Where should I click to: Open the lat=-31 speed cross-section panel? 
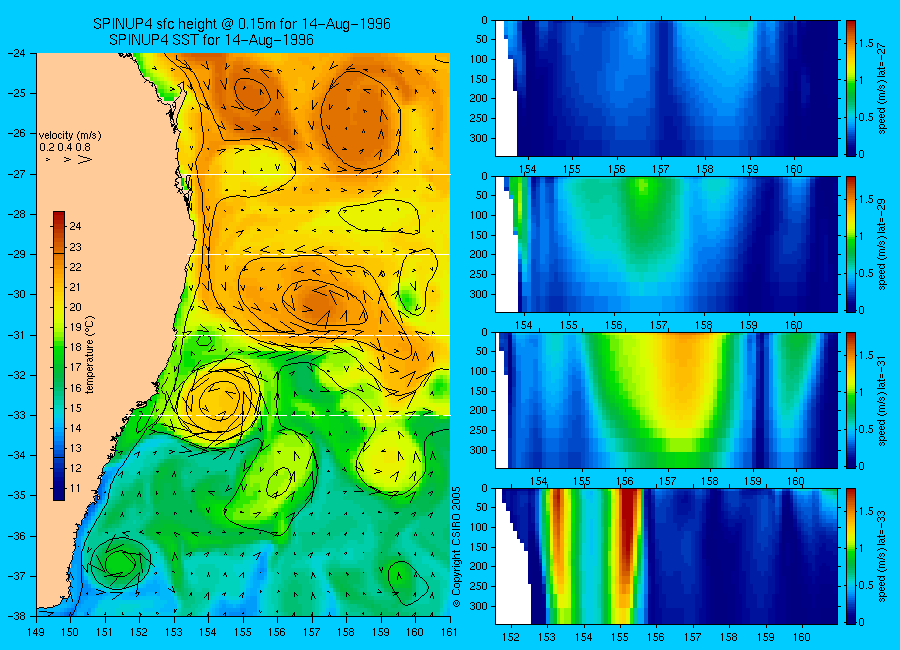coord(666,400)
